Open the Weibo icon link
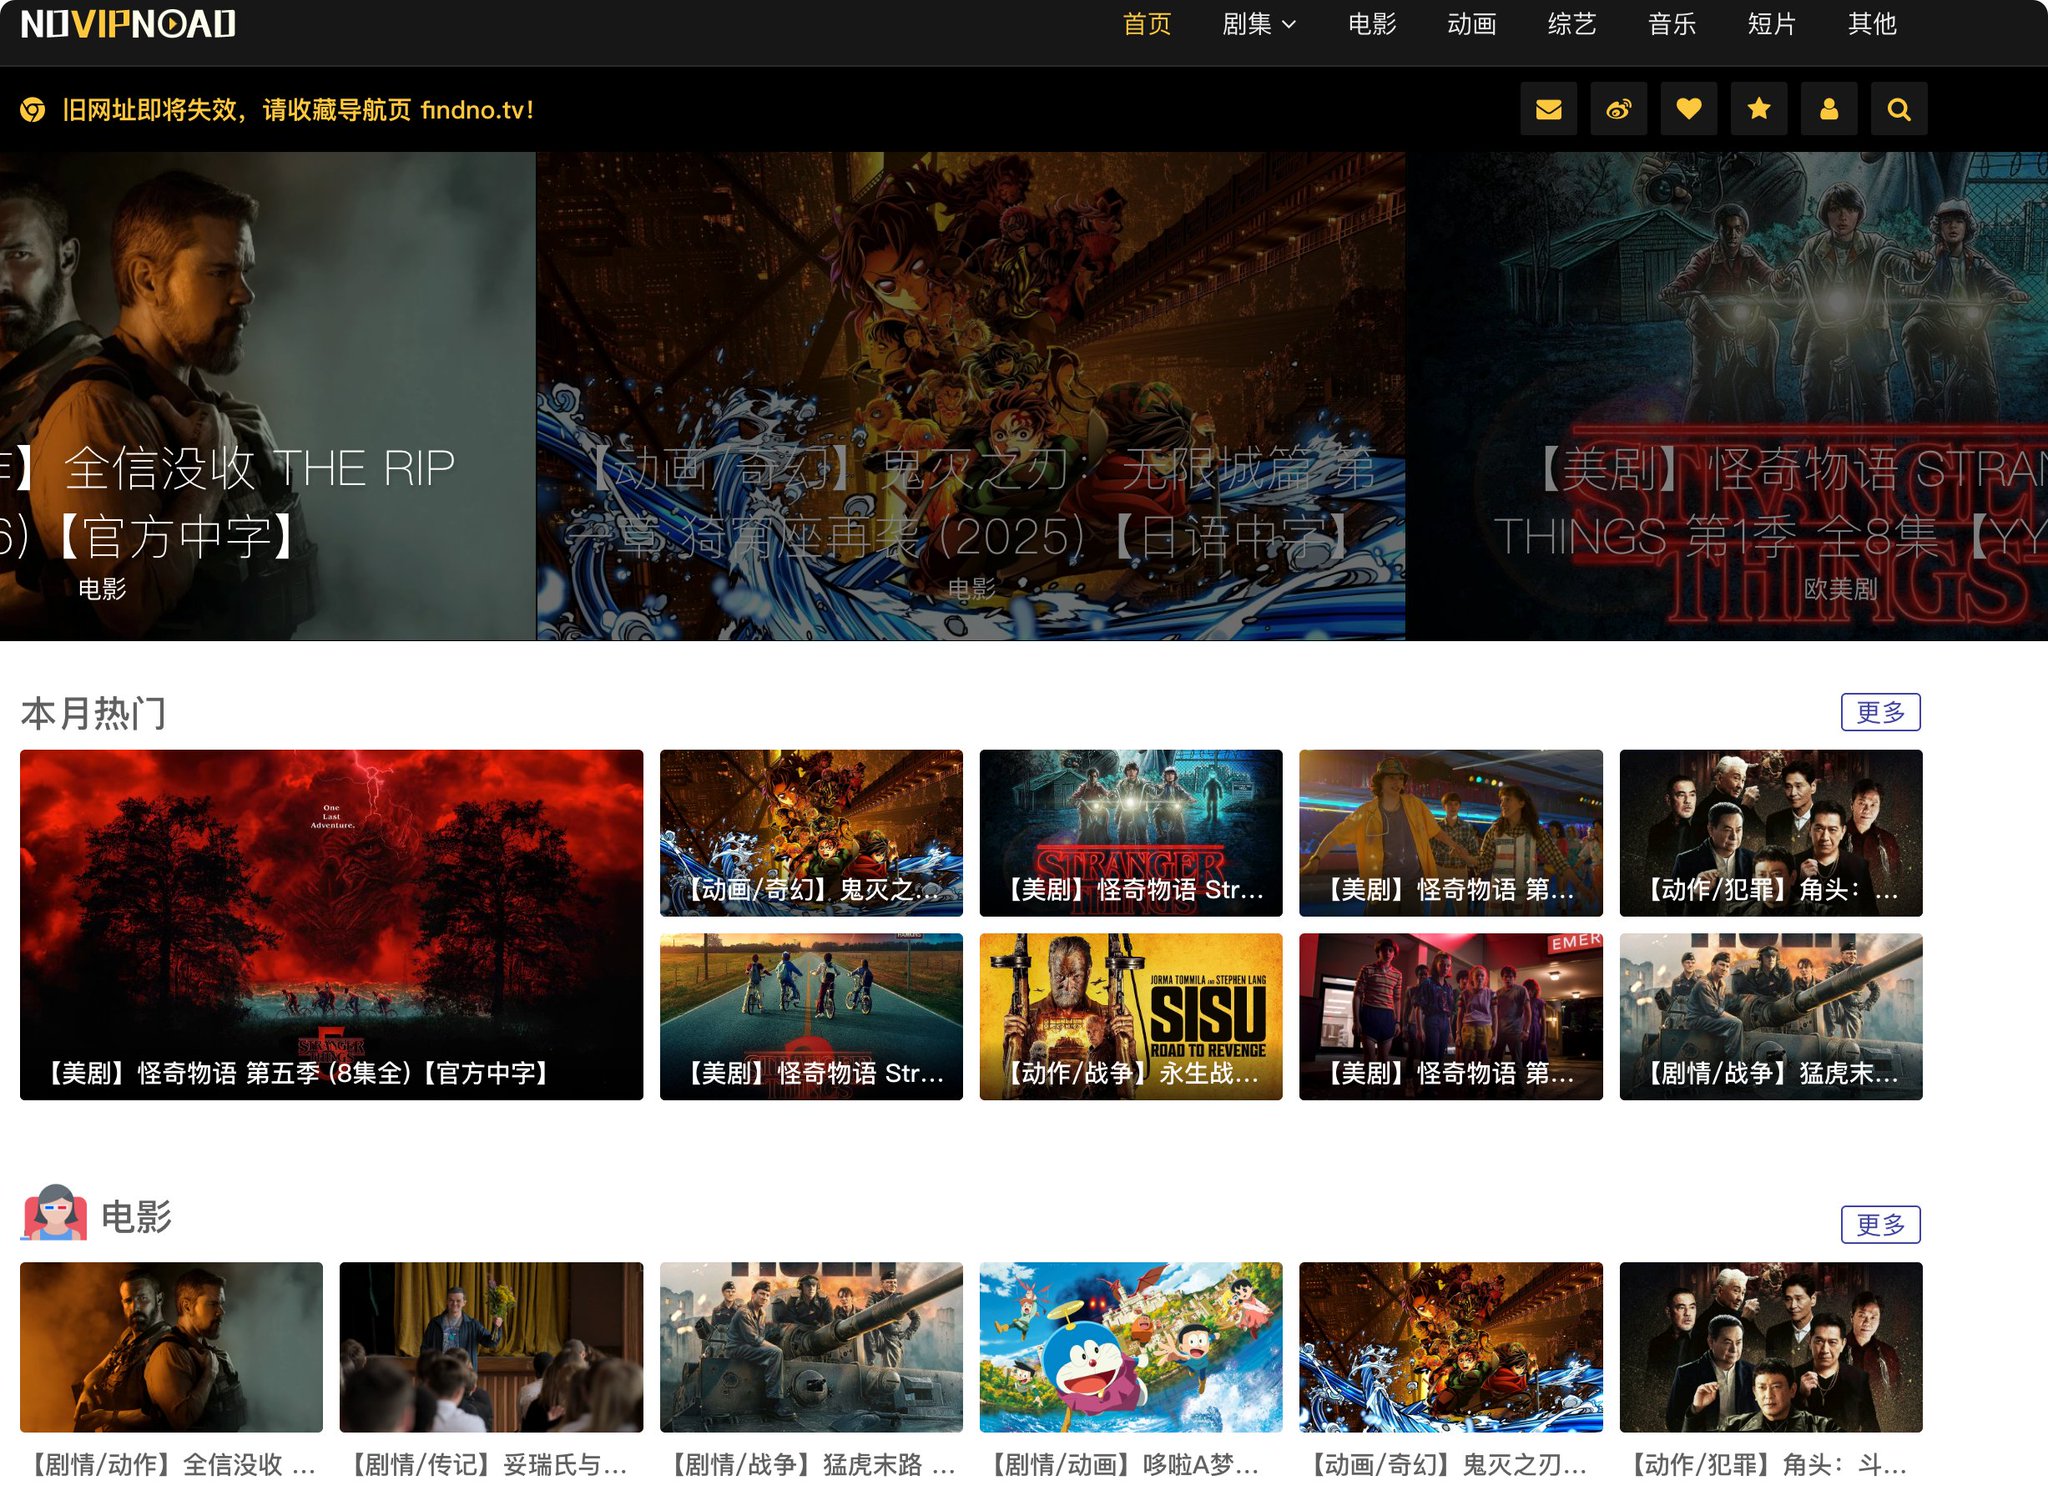This screenshot has height=1496, width=2048. coord(1618,109)
